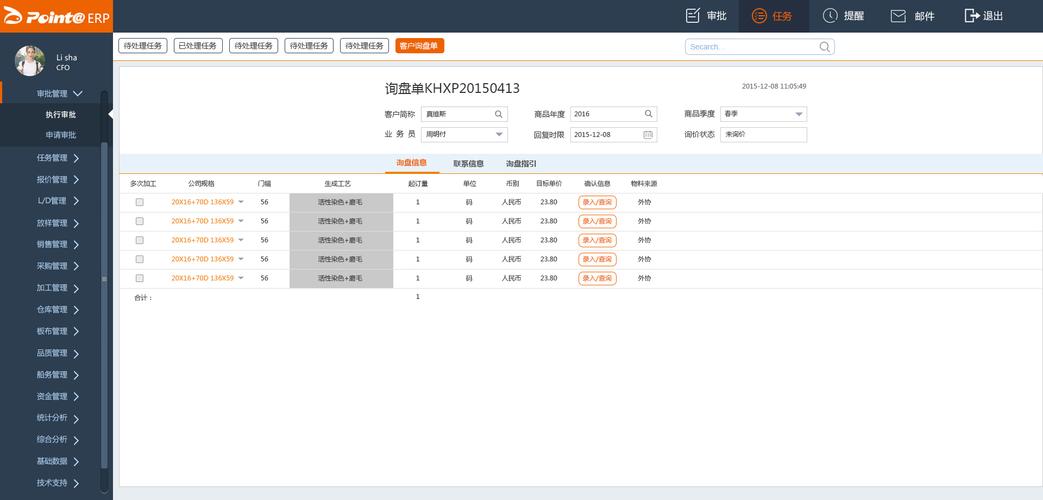
Task: Open calendar icon in 回复时限 field
Action: 648,134
